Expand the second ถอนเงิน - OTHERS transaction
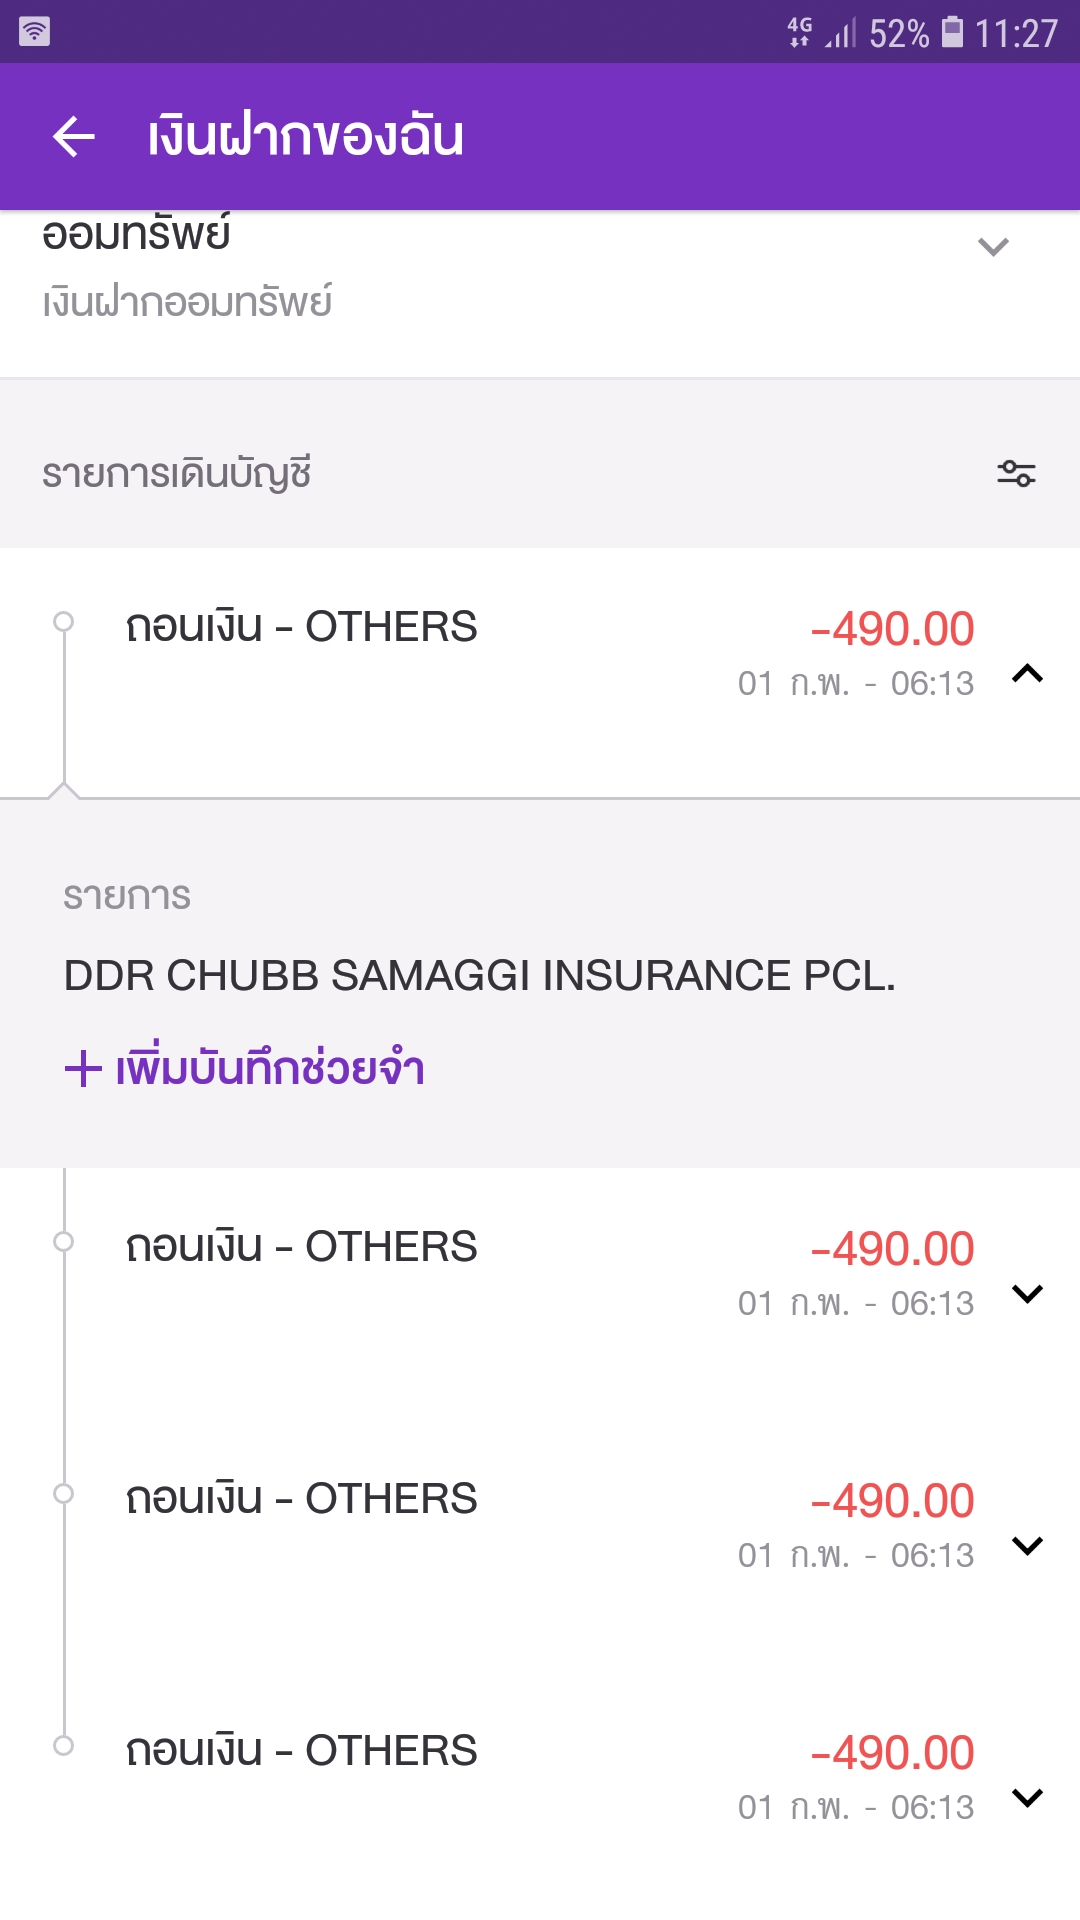The image size is (1080, 1920). click(1027, 1294)
